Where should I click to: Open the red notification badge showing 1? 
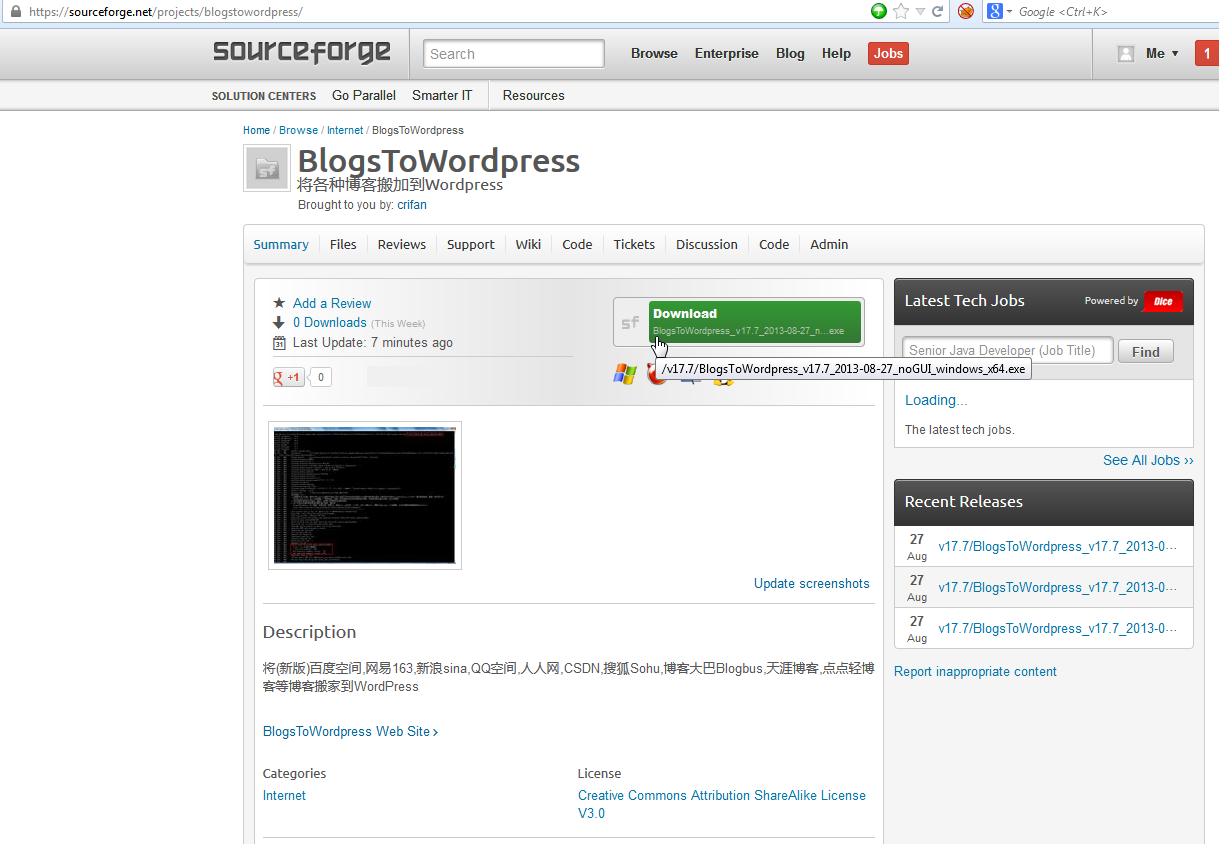(x=1207, y=54)
